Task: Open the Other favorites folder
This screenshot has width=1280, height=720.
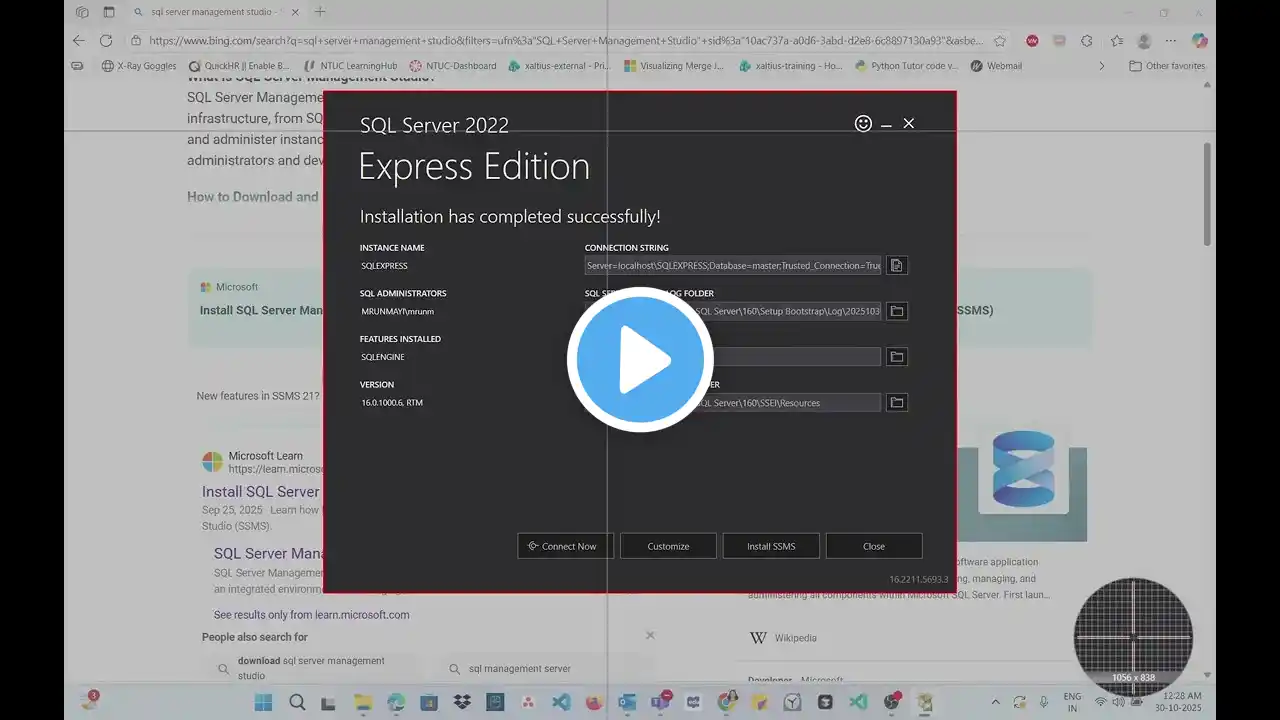Action: pyautogui.click(x=1167, y=66)
